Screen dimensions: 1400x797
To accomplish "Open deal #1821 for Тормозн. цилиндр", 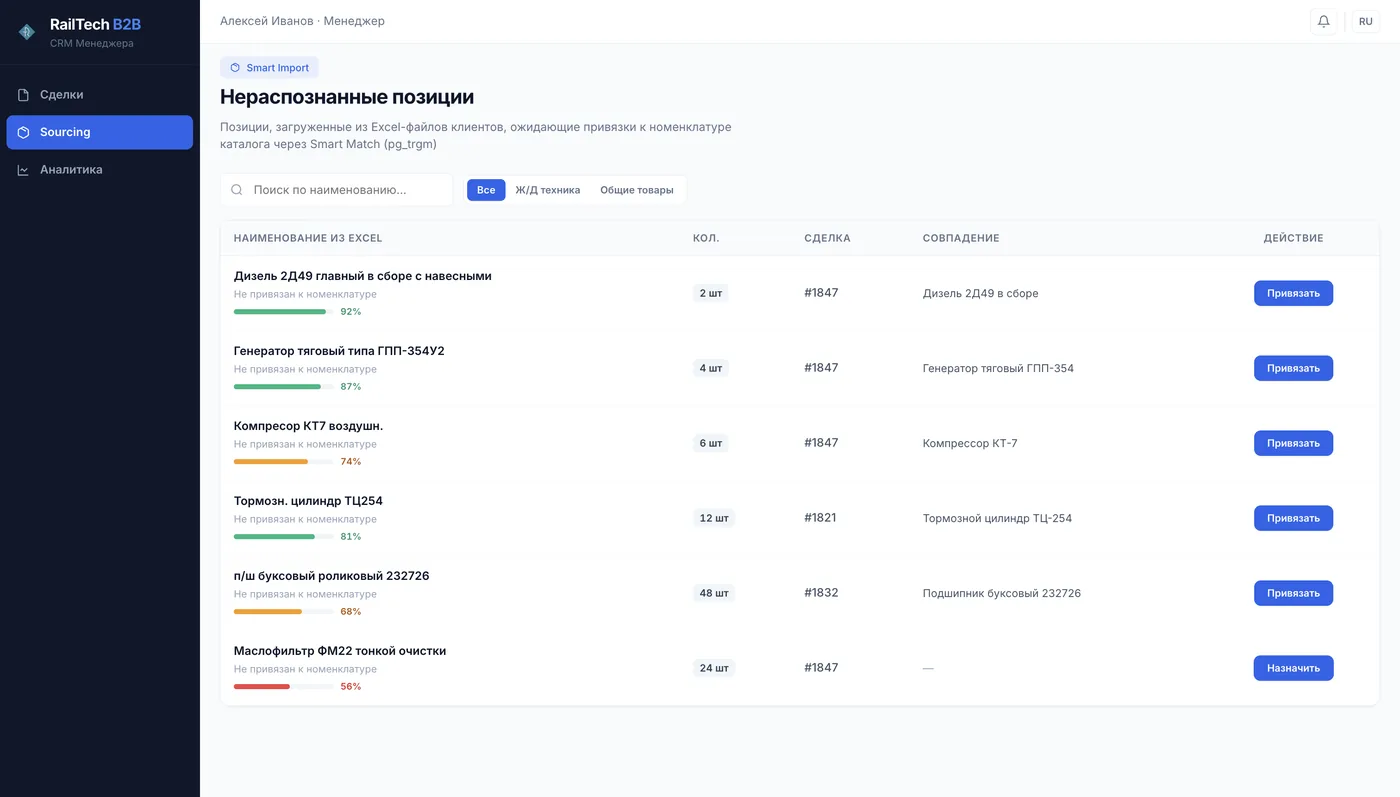I will click(x=820, y=517).
